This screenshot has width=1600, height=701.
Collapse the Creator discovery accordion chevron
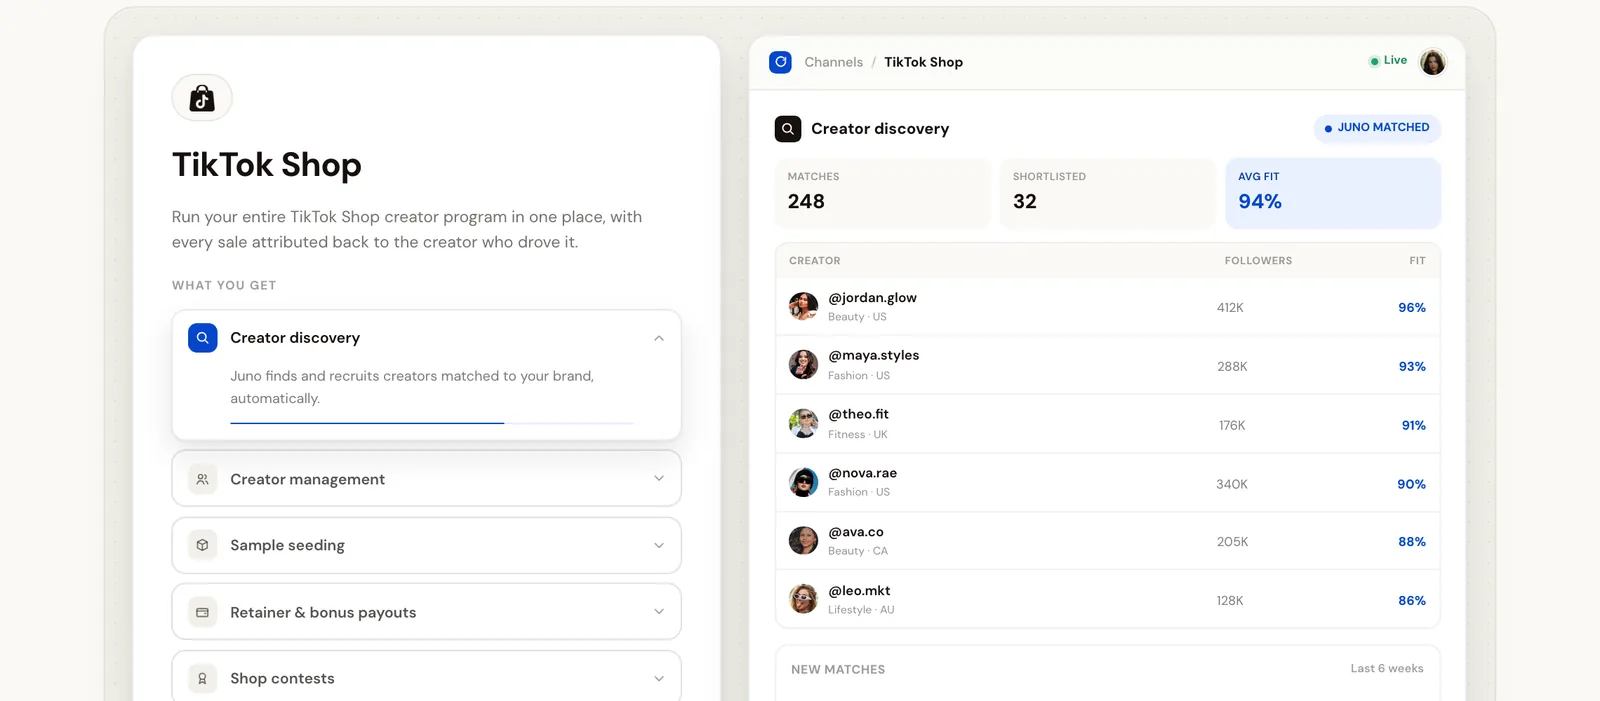click(659, 338)
